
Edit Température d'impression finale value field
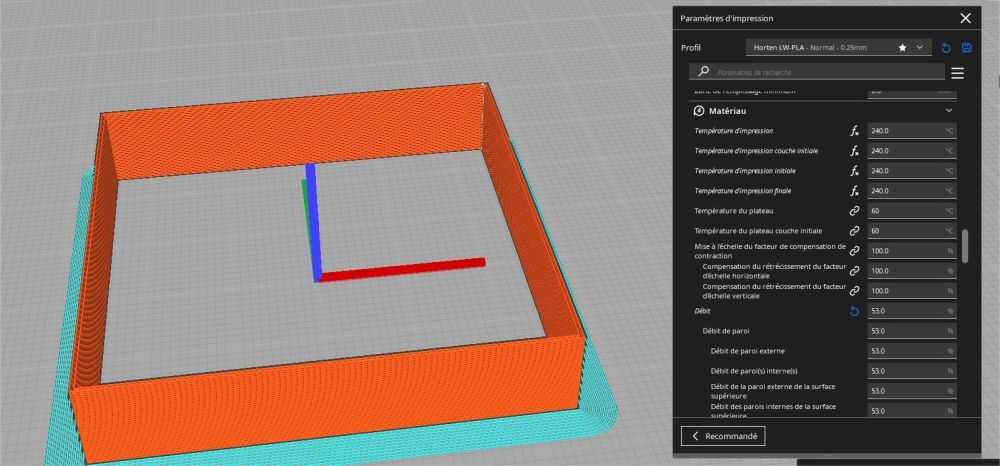pyautogui.click(x=912, y=191)
